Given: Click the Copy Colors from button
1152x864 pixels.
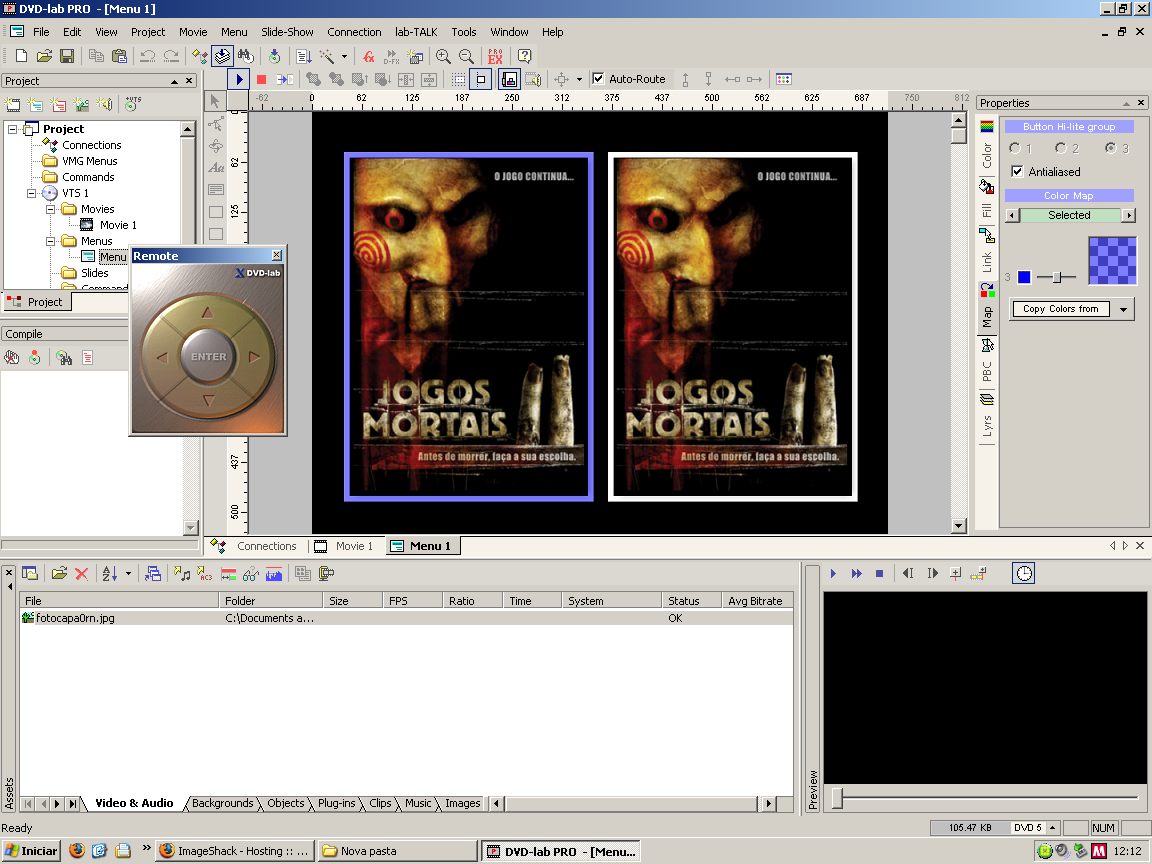Looking at the screenshot, I should (x=1061, y=309).
